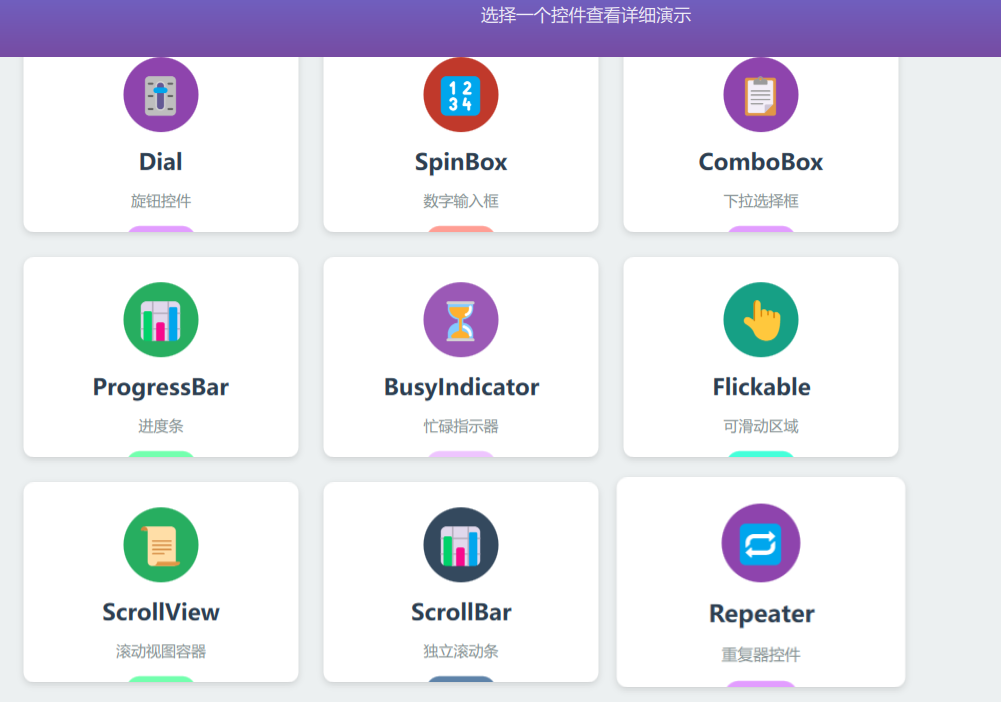
Task: Click the ProgressBar chart icon
Action: 161,320
